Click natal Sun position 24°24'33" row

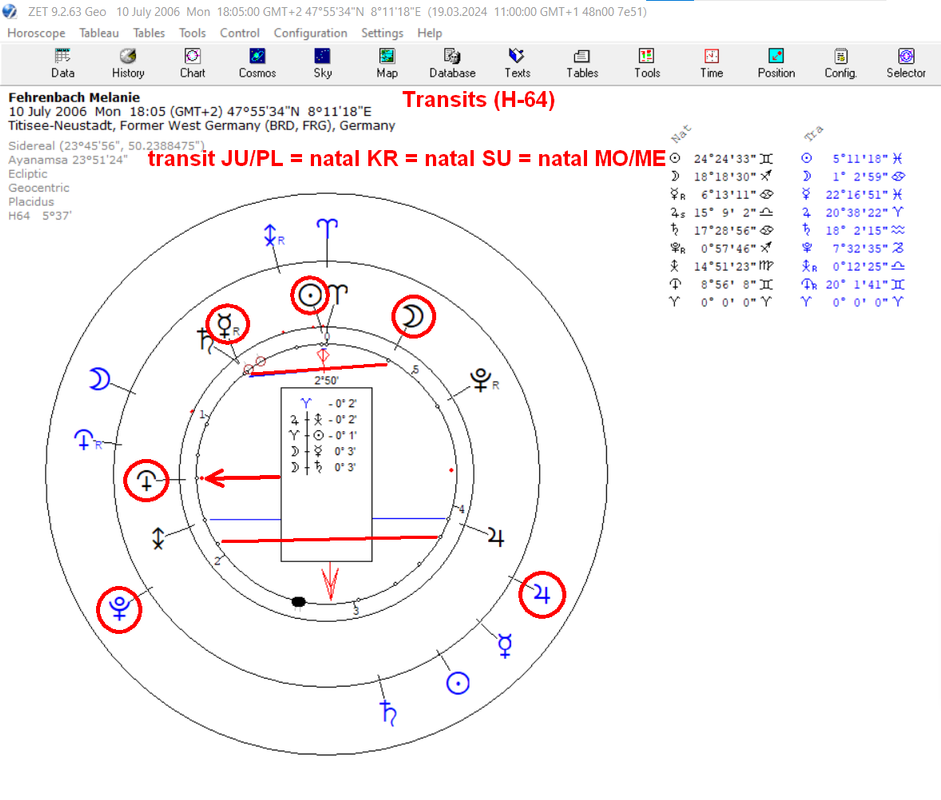(722, 158)
